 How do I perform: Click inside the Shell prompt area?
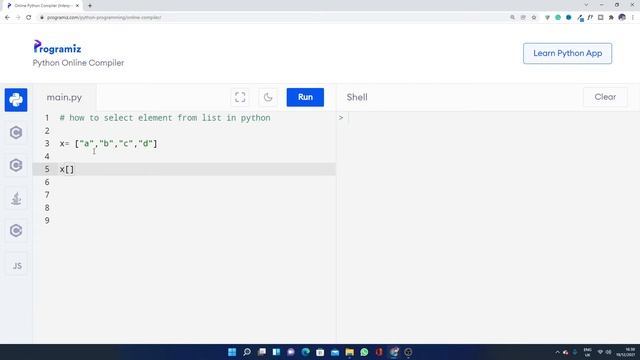pyautogui.click(x=488, y=118)
